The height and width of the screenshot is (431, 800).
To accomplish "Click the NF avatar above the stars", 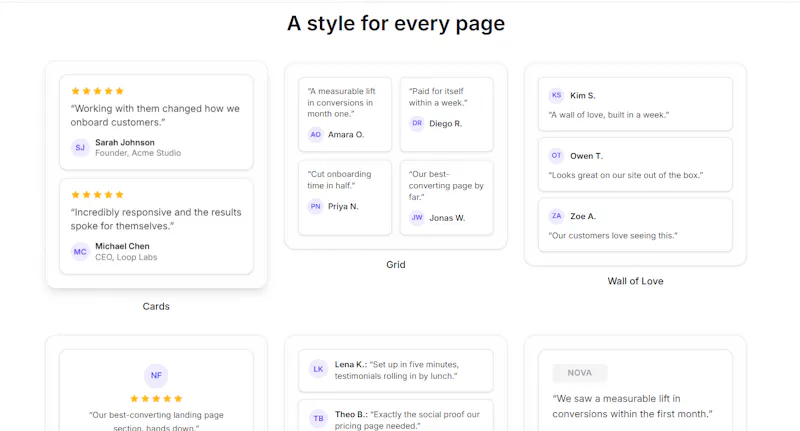I will click(x=156, y=375).
